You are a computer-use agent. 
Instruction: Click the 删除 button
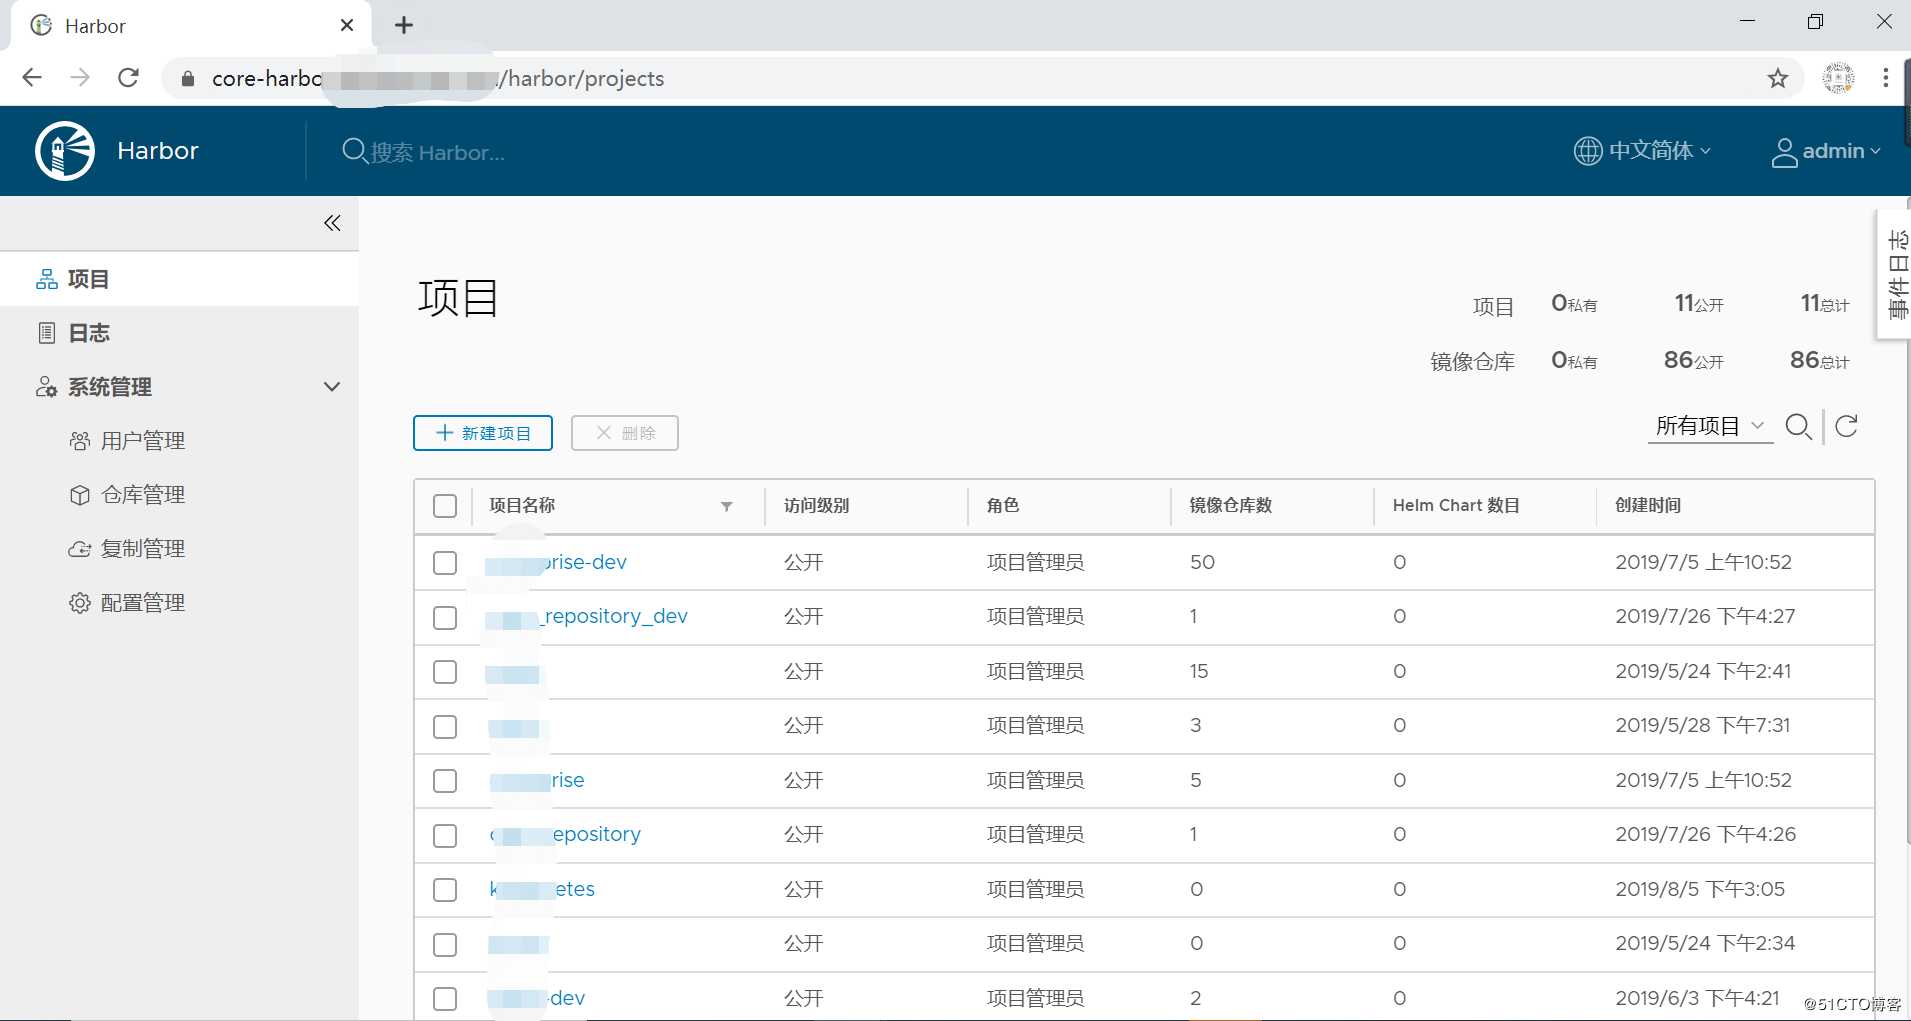pos(625,433)
